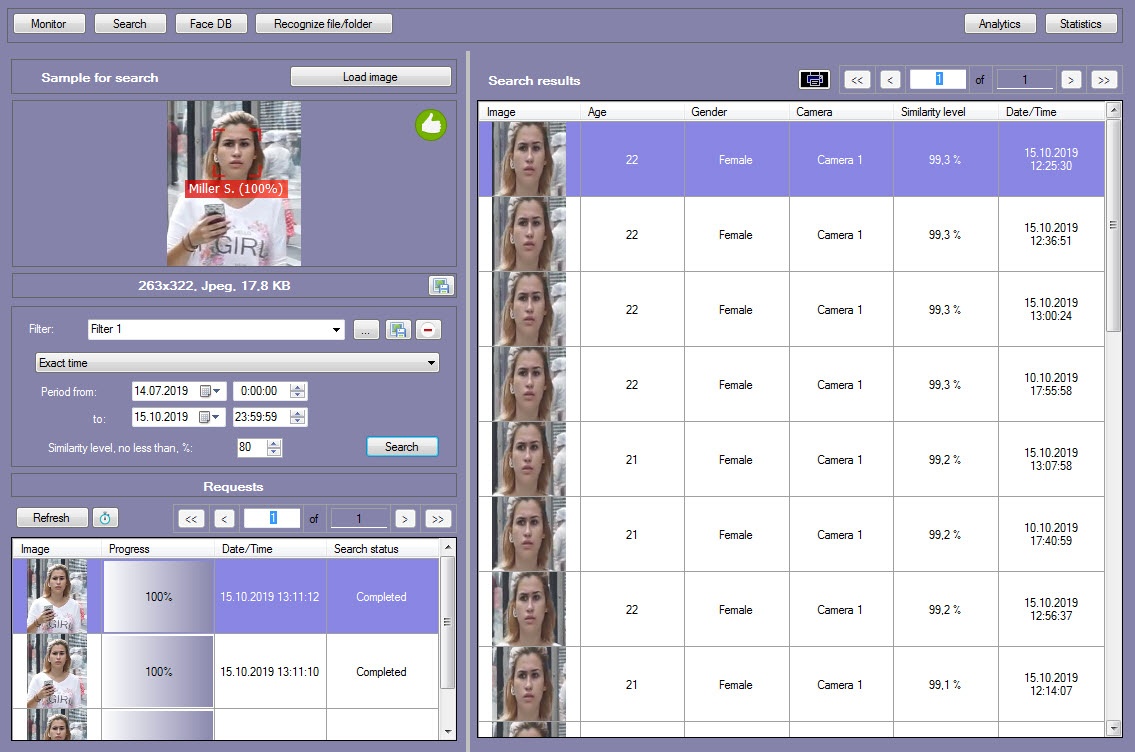Print the search results with the printer icon

(814, 79)
